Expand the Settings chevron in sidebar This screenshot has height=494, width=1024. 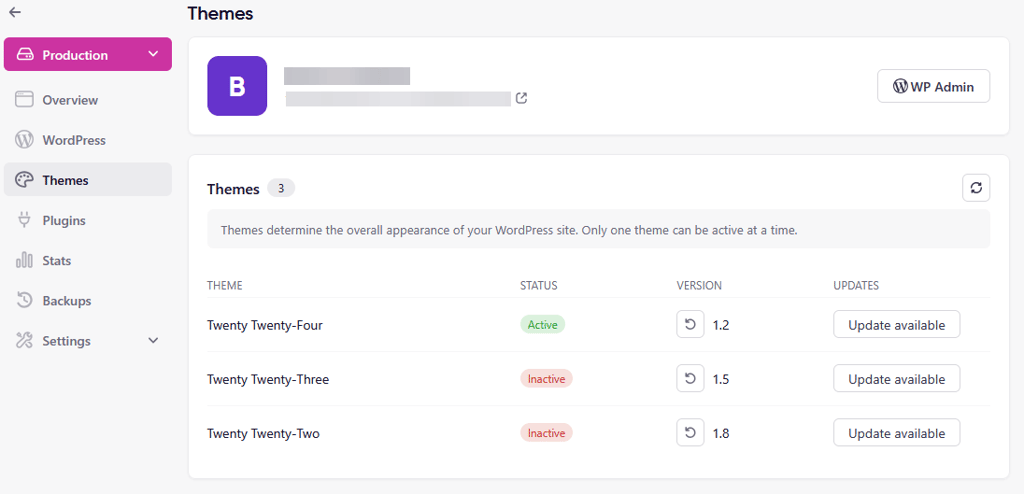(x=153, y=340)
